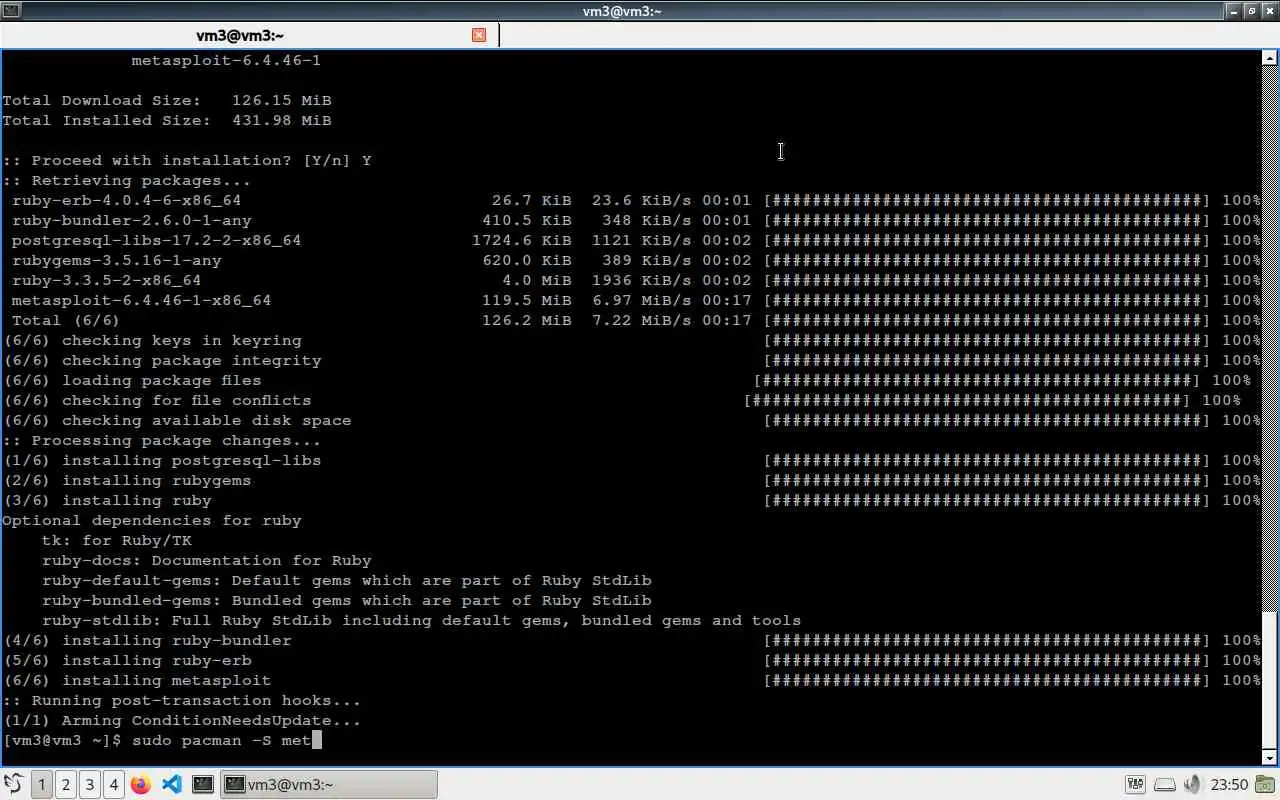
Task: Click the '(6/6) installing metasploit' line
Action: coord(632,680)
